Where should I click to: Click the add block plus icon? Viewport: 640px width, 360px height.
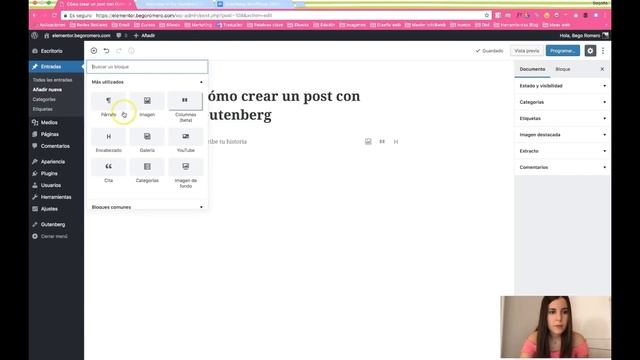pyautogui.click(x=94, y=51)
